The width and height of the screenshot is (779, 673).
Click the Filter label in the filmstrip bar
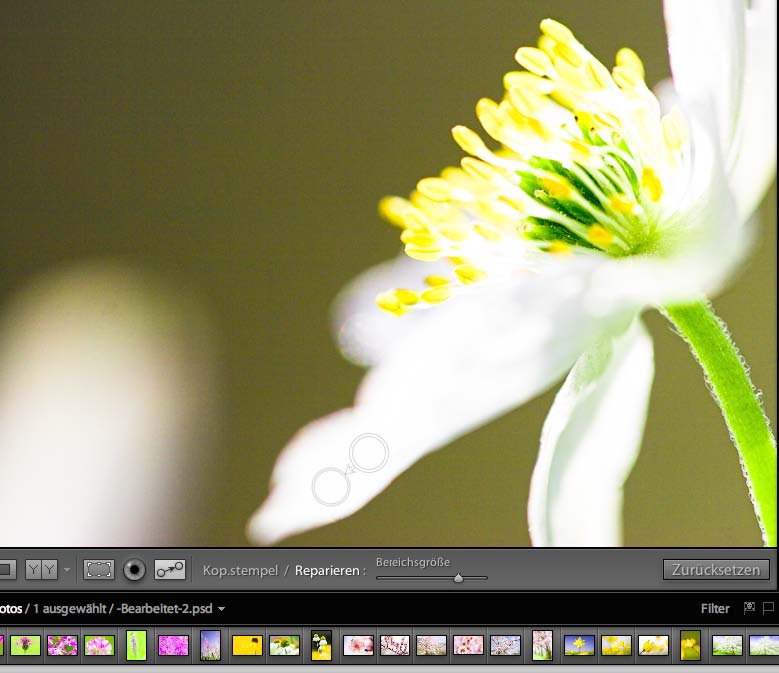(715, 608)
